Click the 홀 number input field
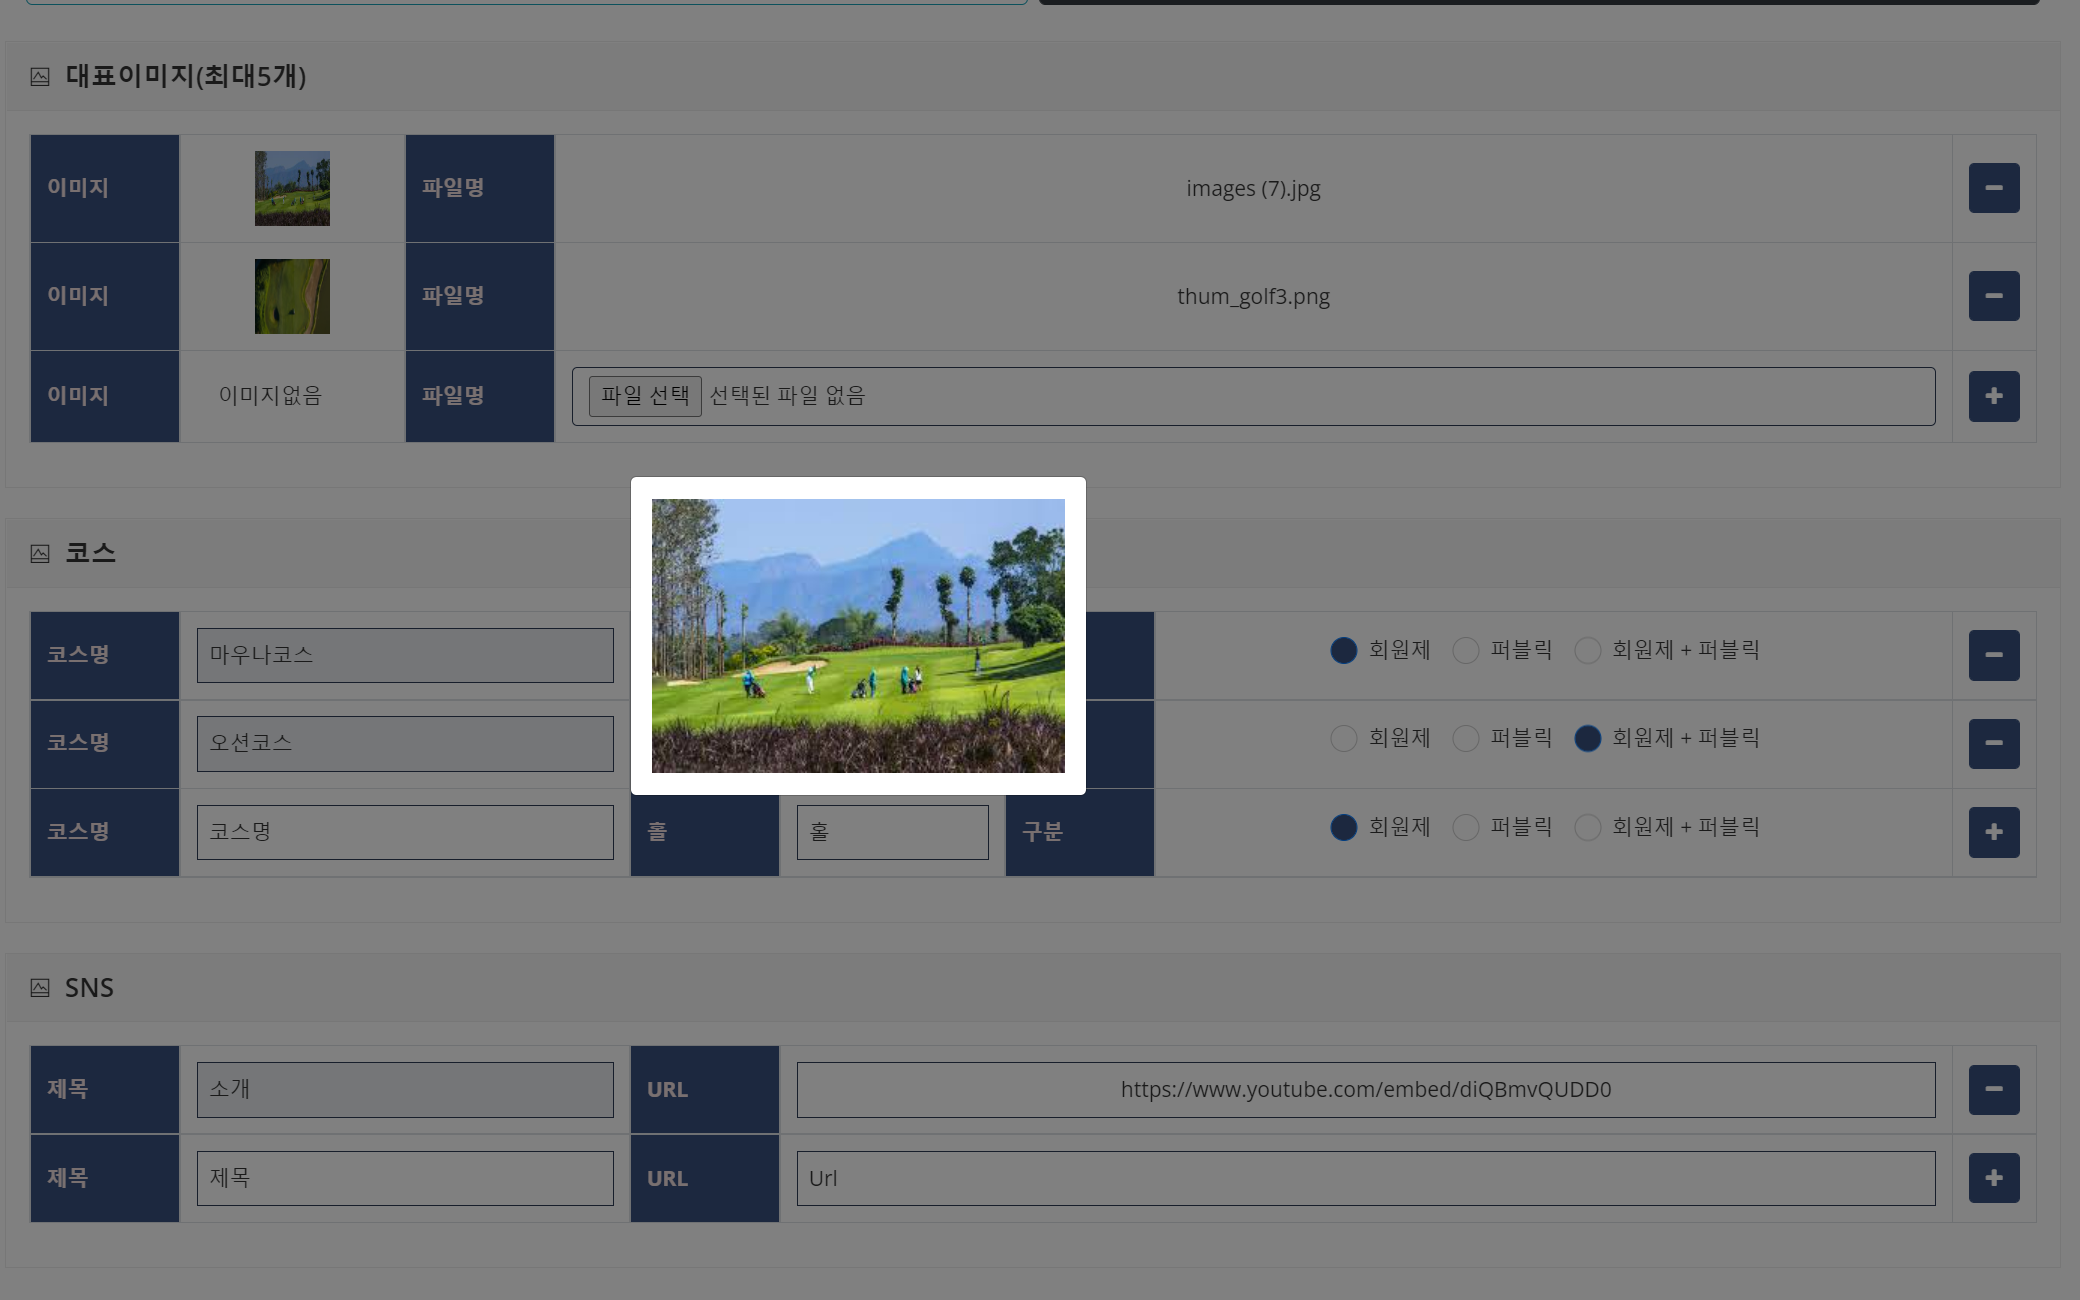 coord(892,832)
